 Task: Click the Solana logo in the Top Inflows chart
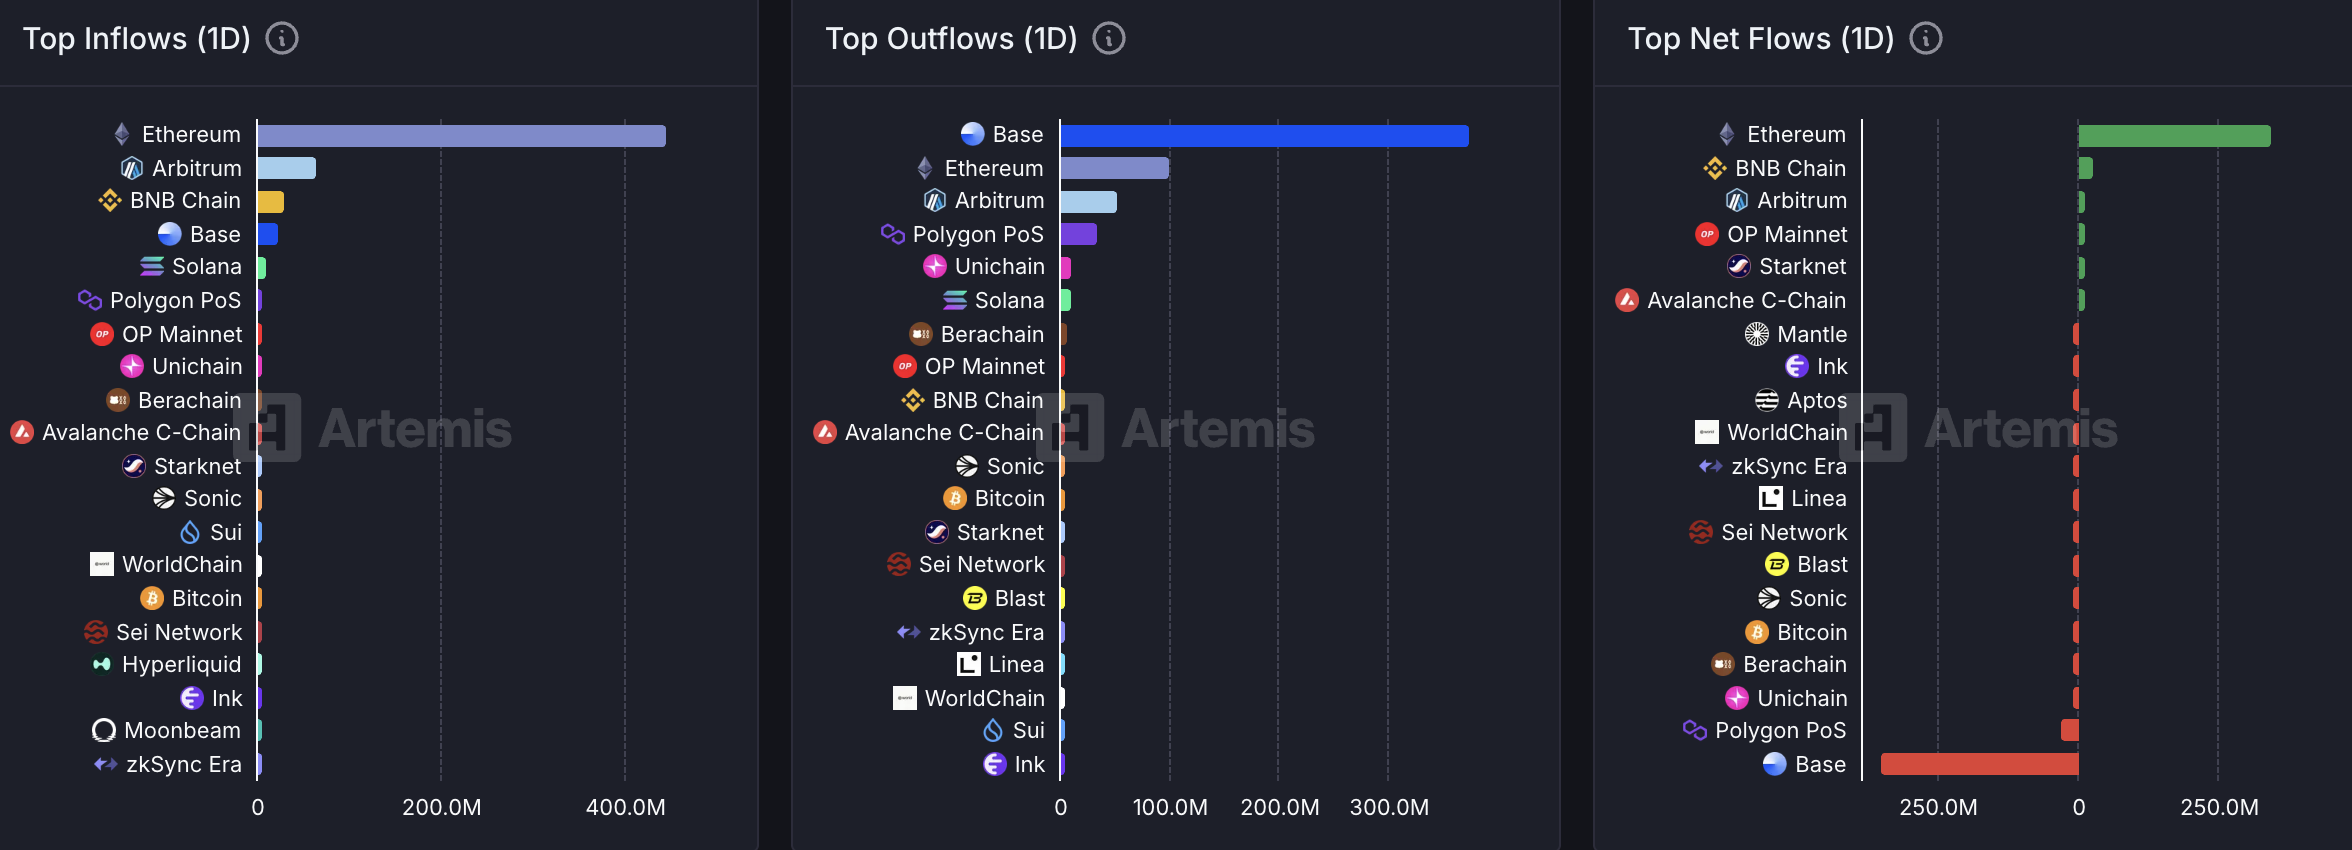click(x=152, y=266)
